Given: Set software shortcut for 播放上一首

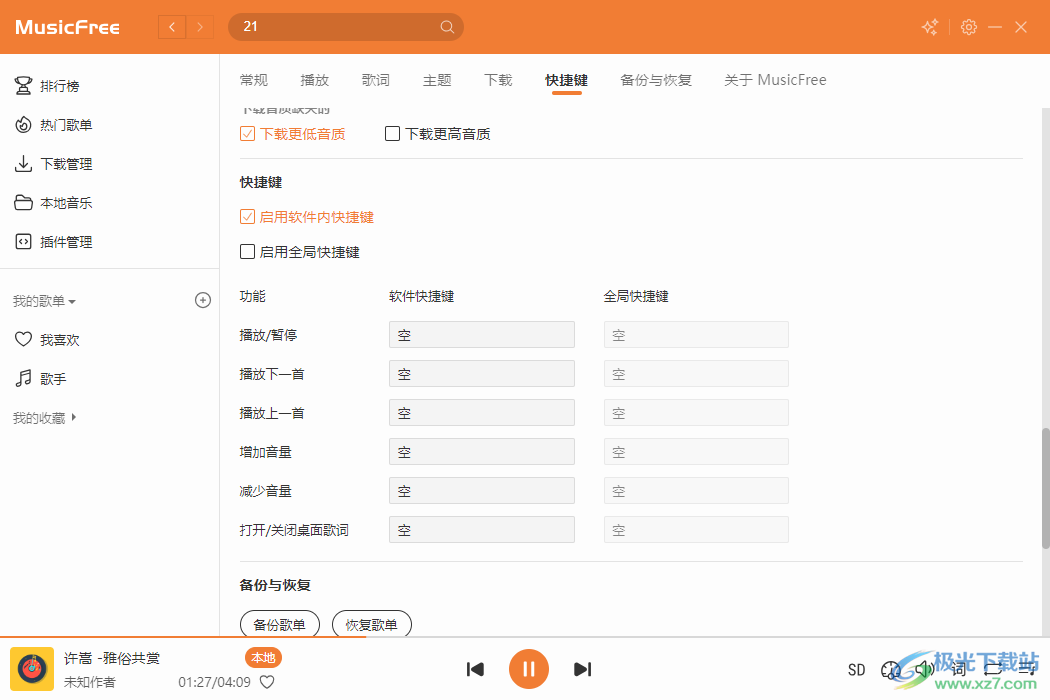Looking at the screenshot, I should pyautogui.click(x=481, y=412).
